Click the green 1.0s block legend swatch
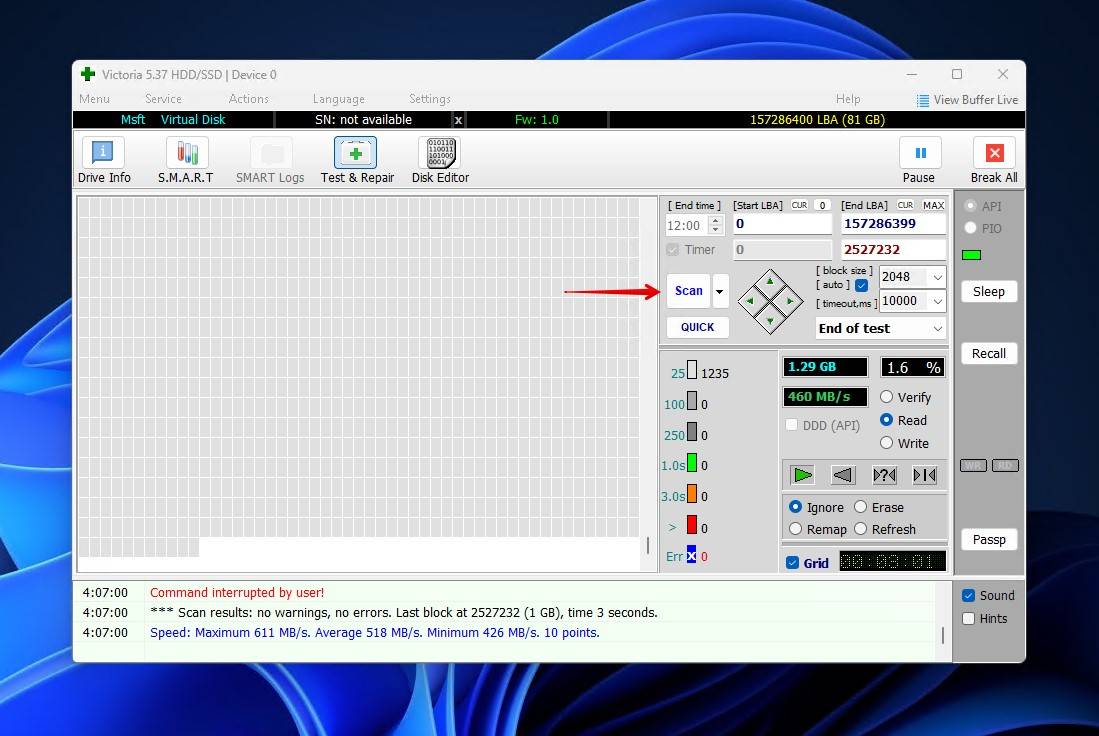This screenshot has height=736, width=1099. (x=692, y=463)
